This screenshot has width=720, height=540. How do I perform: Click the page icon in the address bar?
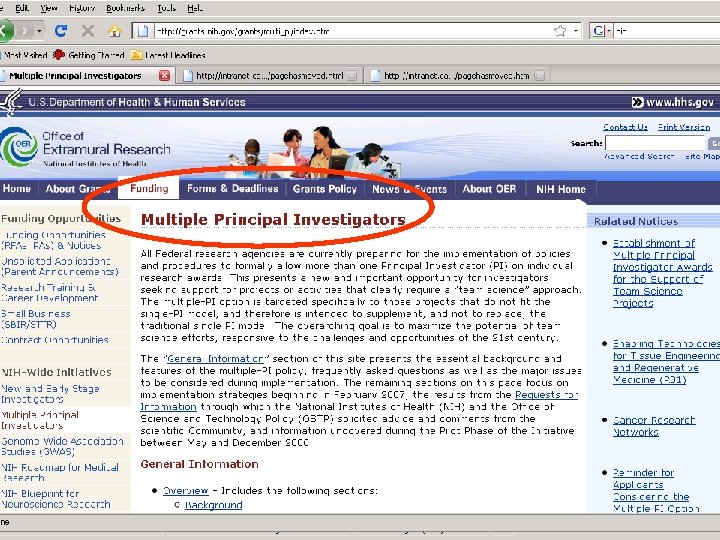tap(143, 31)
